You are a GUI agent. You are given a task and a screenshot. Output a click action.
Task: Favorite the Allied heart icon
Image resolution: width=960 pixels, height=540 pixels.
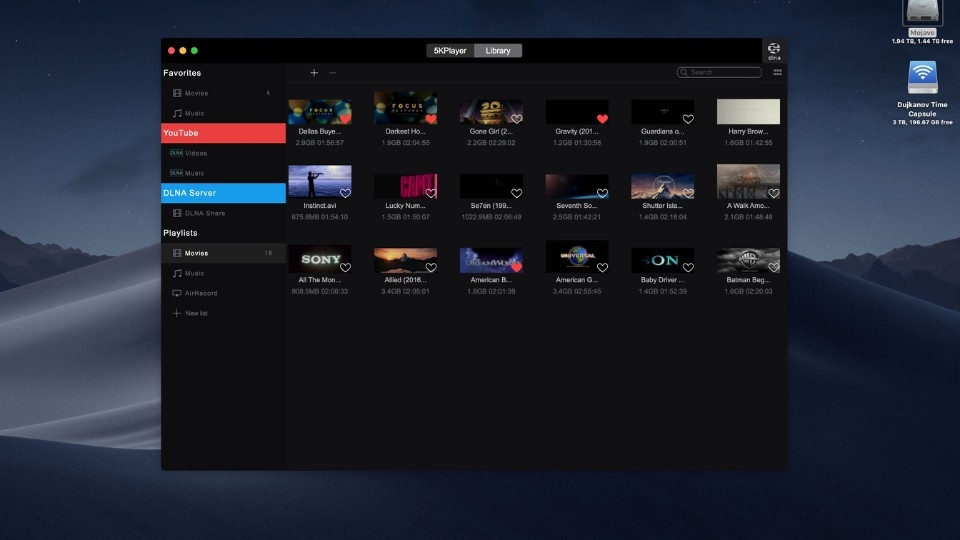pos(431,268)
